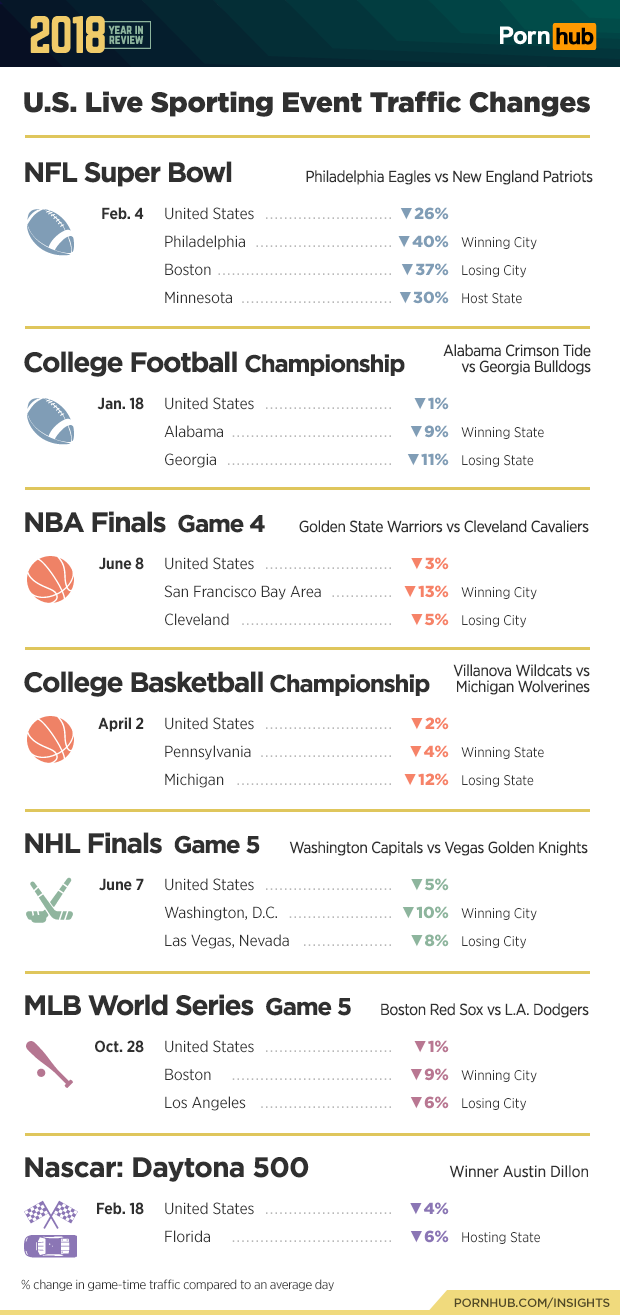Click the checkered flags icon for Nascar

click(x=50, y=1213)
